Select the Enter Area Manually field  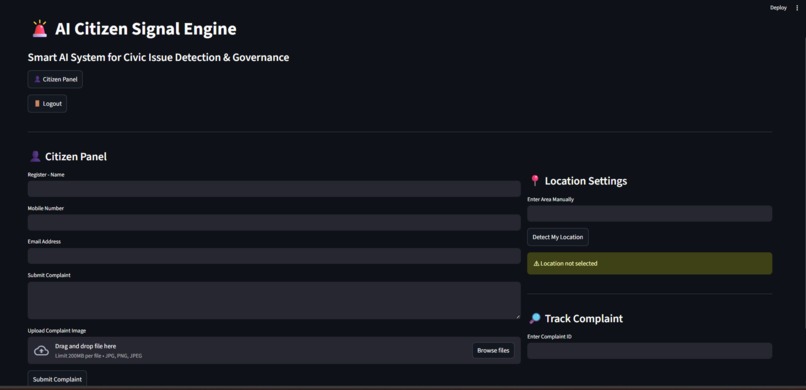coord(649,214)
